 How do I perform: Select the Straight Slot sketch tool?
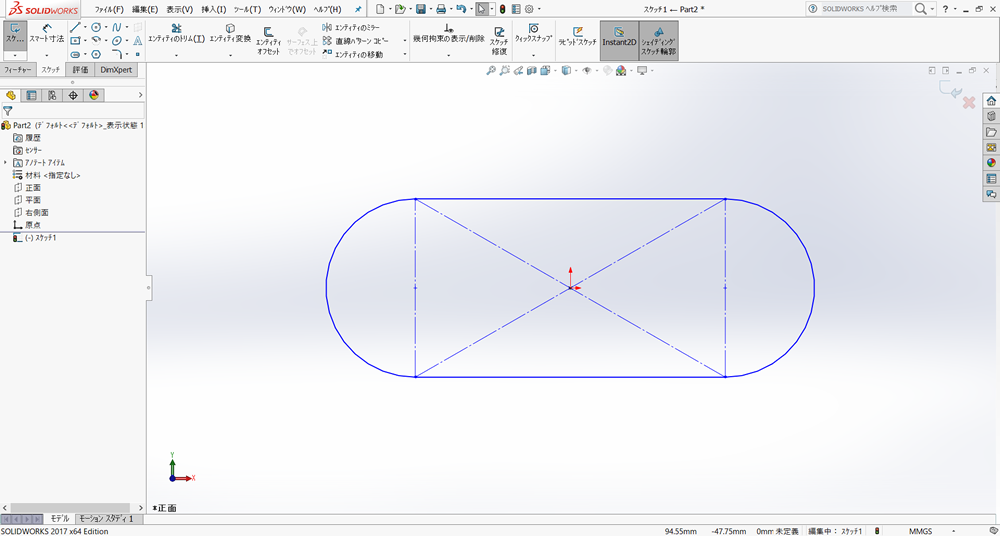tap(75, 55)
